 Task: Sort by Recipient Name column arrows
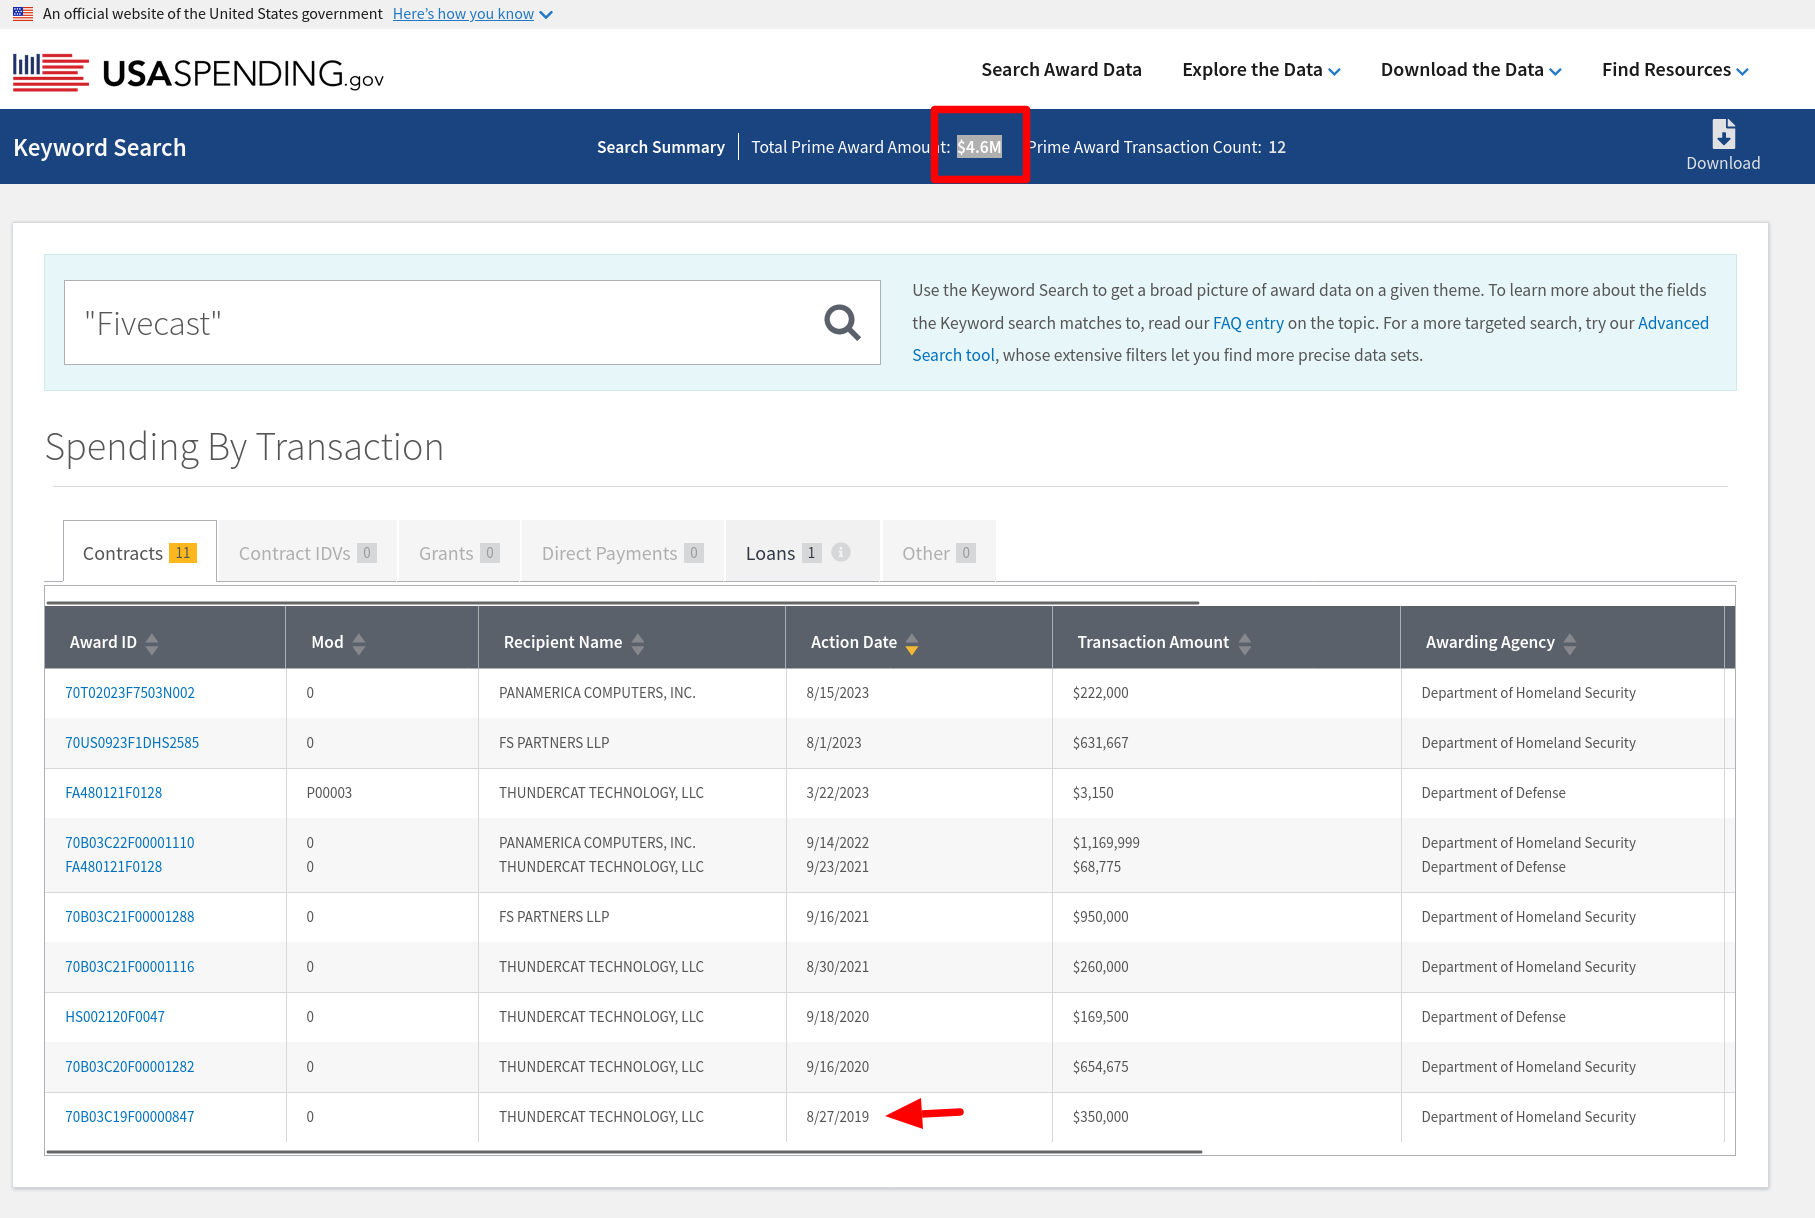tap(638, 643)
